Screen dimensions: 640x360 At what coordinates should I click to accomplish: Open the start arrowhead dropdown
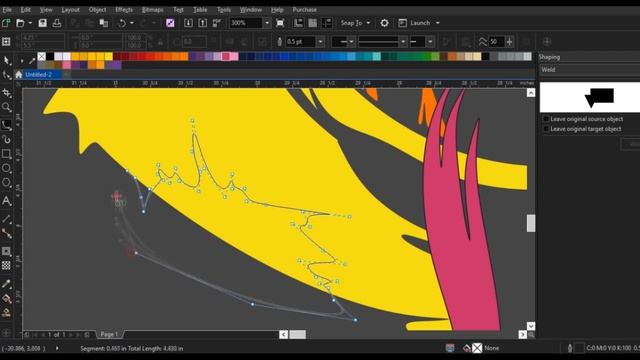coord(351,42)
